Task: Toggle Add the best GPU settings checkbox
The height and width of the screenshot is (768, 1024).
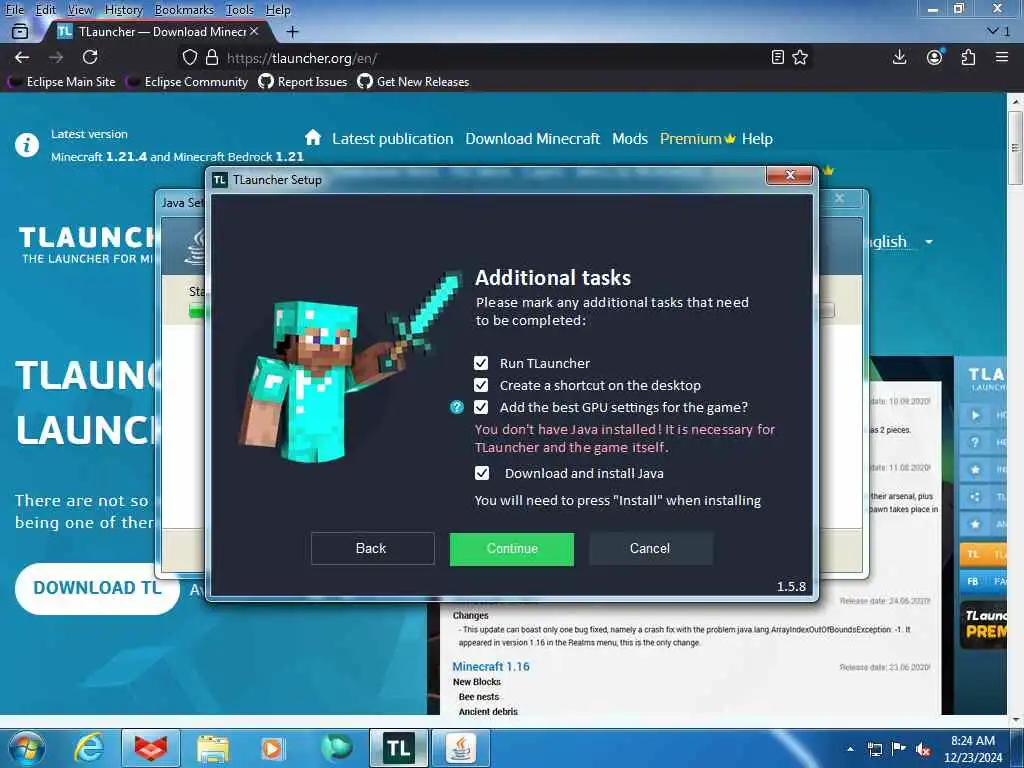Action: (x=481, y=408)
